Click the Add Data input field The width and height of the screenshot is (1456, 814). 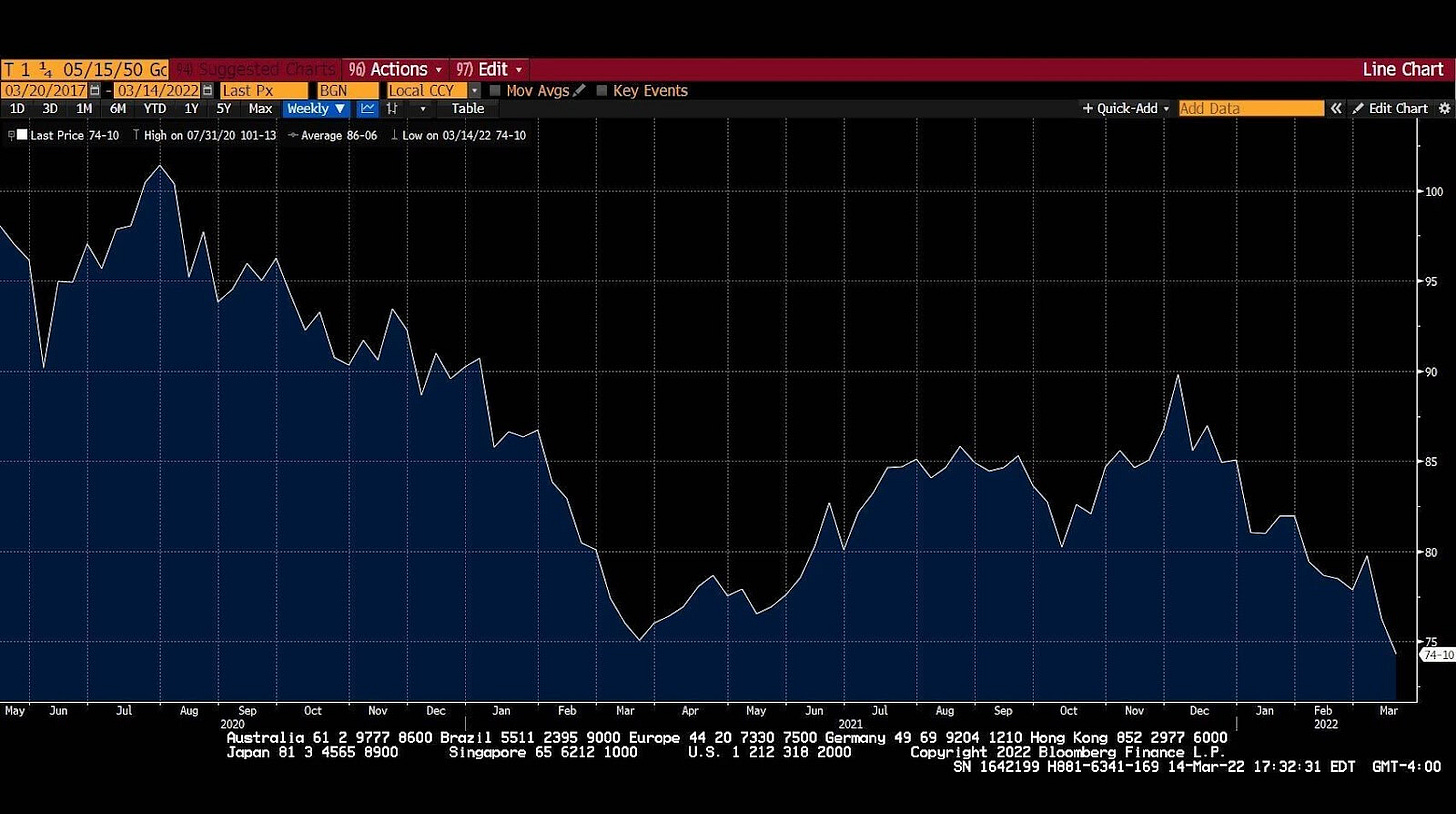[1250, 108]
